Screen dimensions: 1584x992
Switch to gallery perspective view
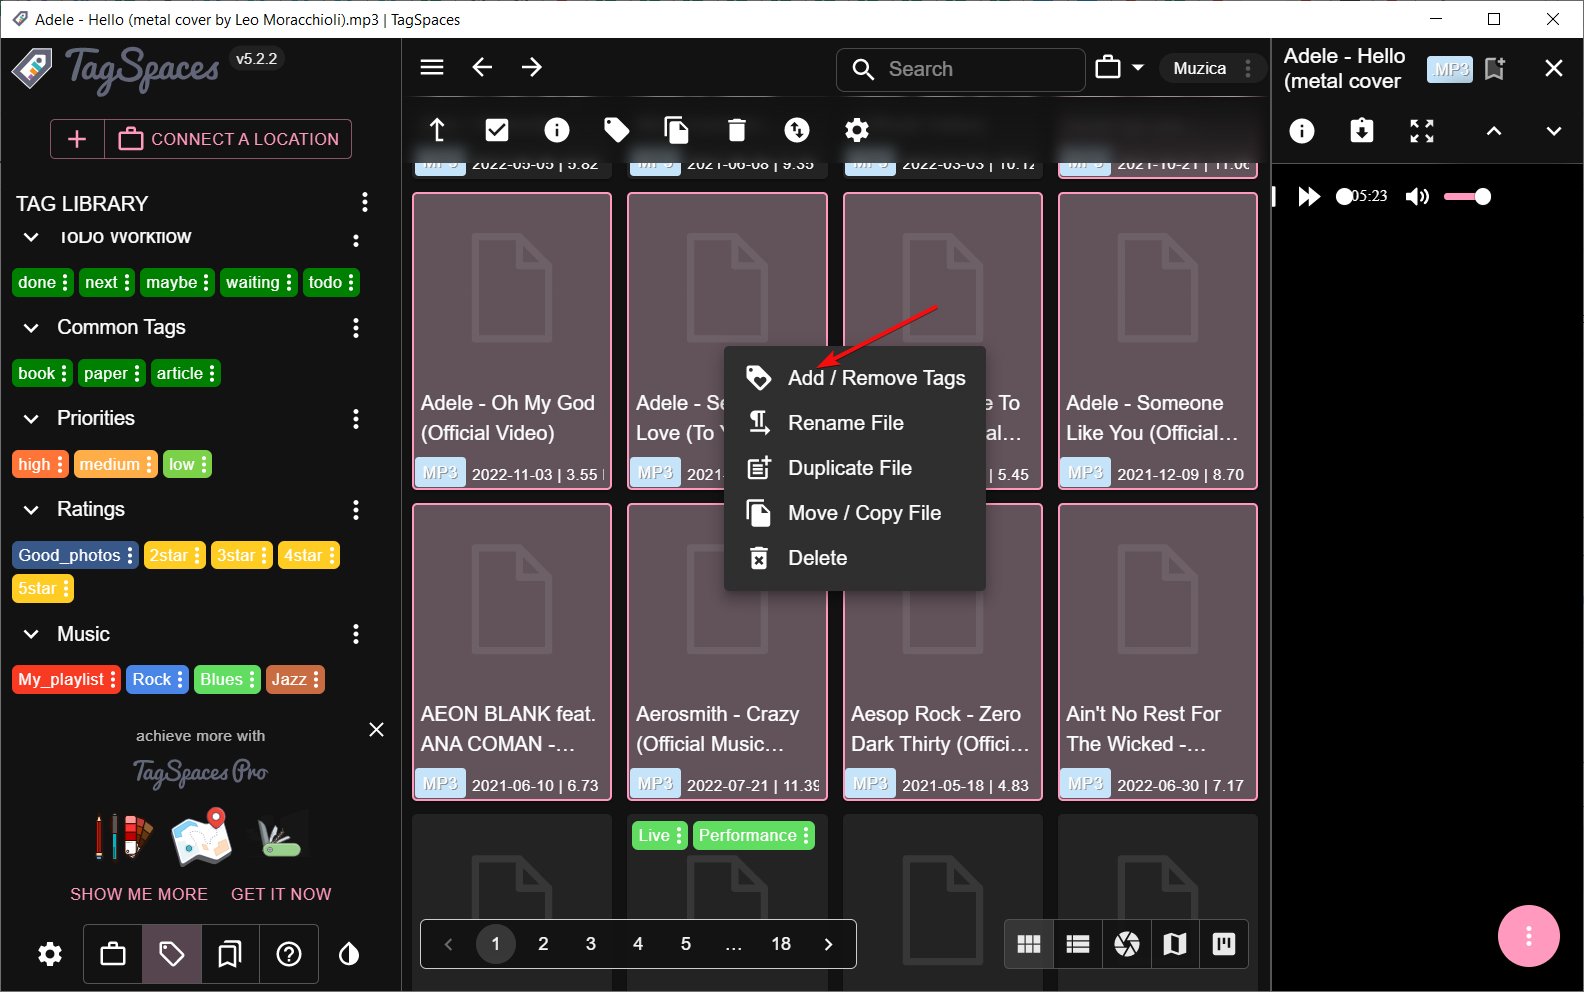pyautogui.click(x=1127, y=944)
